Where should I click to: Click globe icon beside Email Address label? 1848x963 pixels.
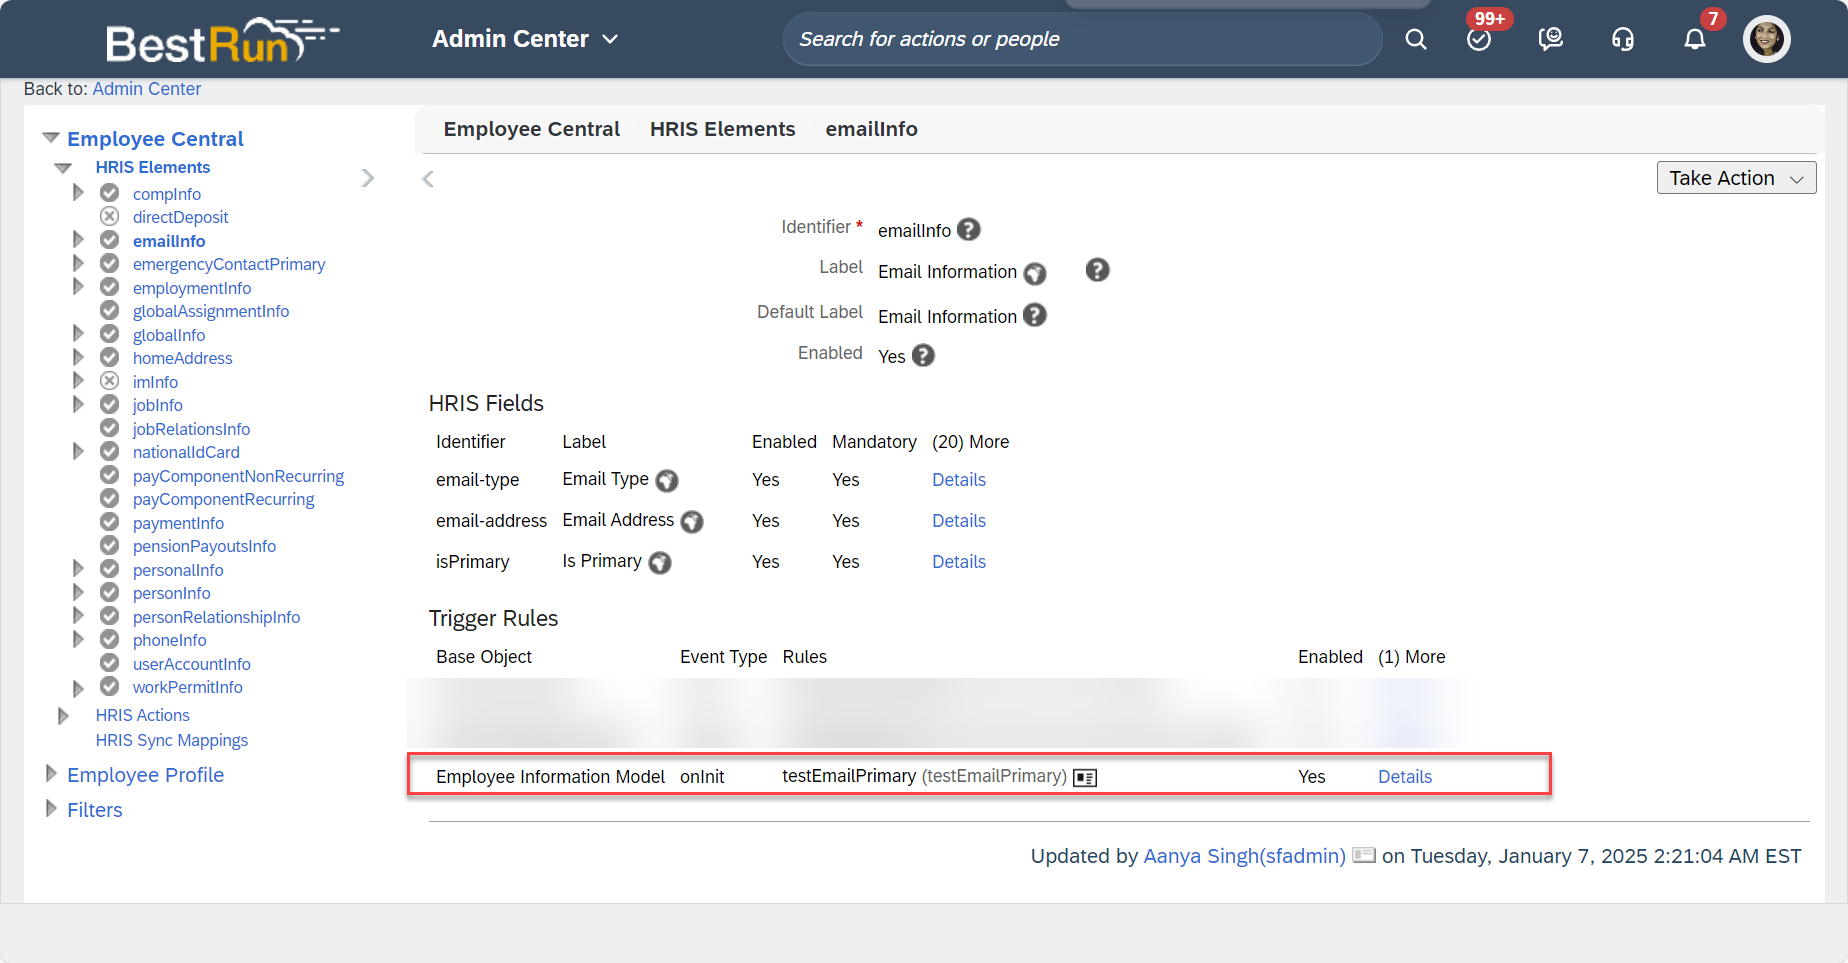pos(692,522)
